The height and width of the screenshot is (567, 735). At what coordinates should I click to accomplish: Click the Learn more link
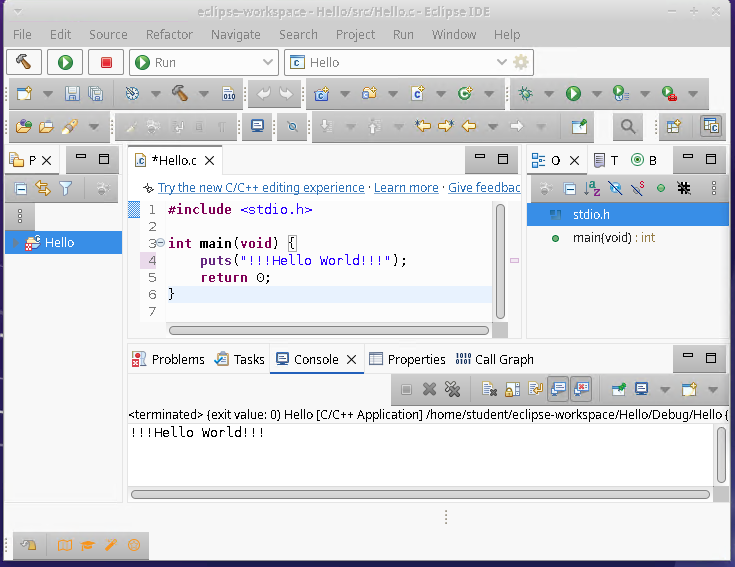tap(406, 187)
